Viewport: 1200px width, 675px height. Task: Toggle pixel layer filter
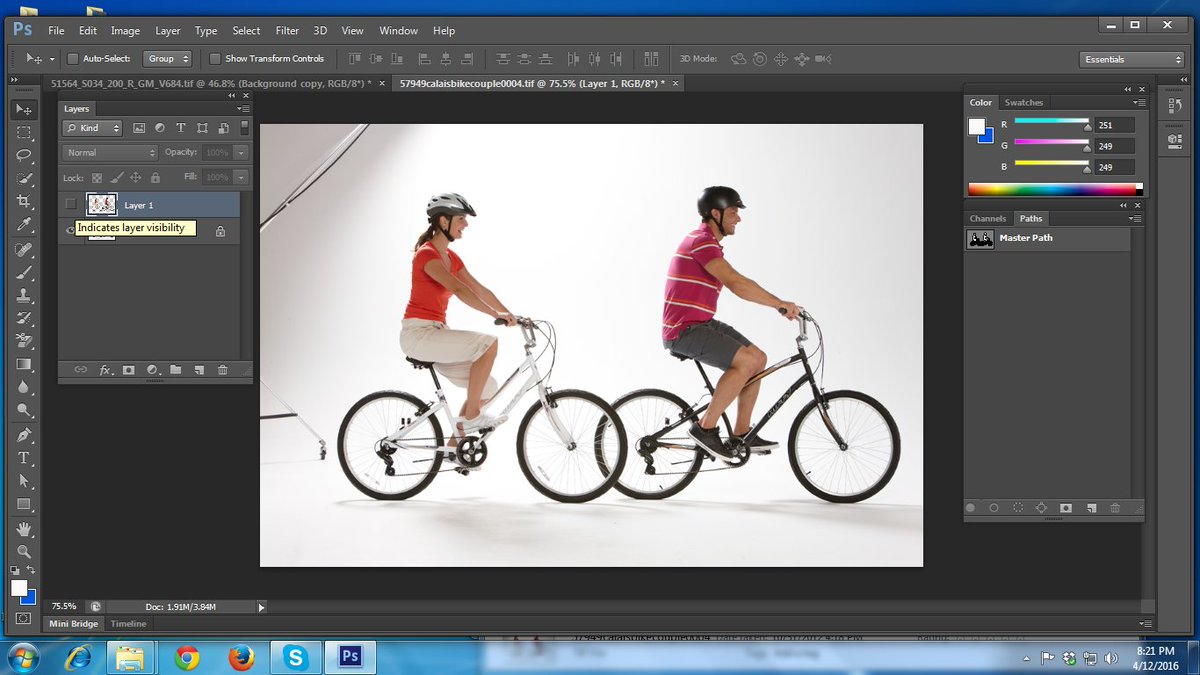point(139,128)
